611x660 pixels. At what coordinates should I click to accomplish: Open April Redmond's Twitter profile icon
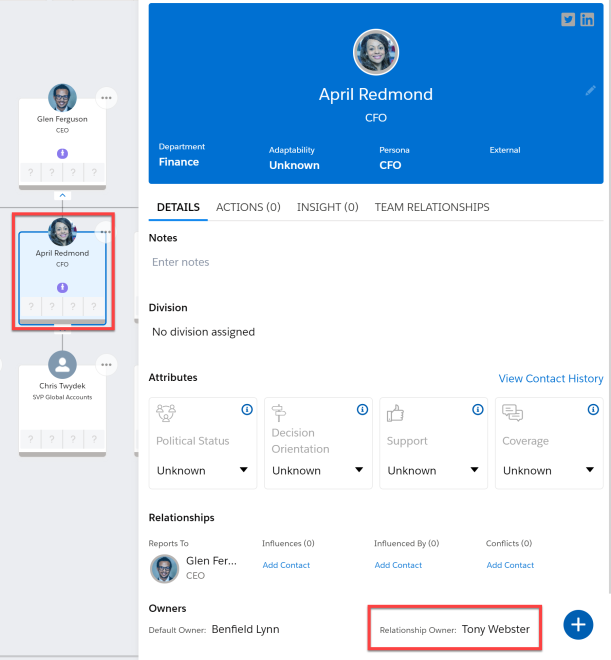point(568,19)
